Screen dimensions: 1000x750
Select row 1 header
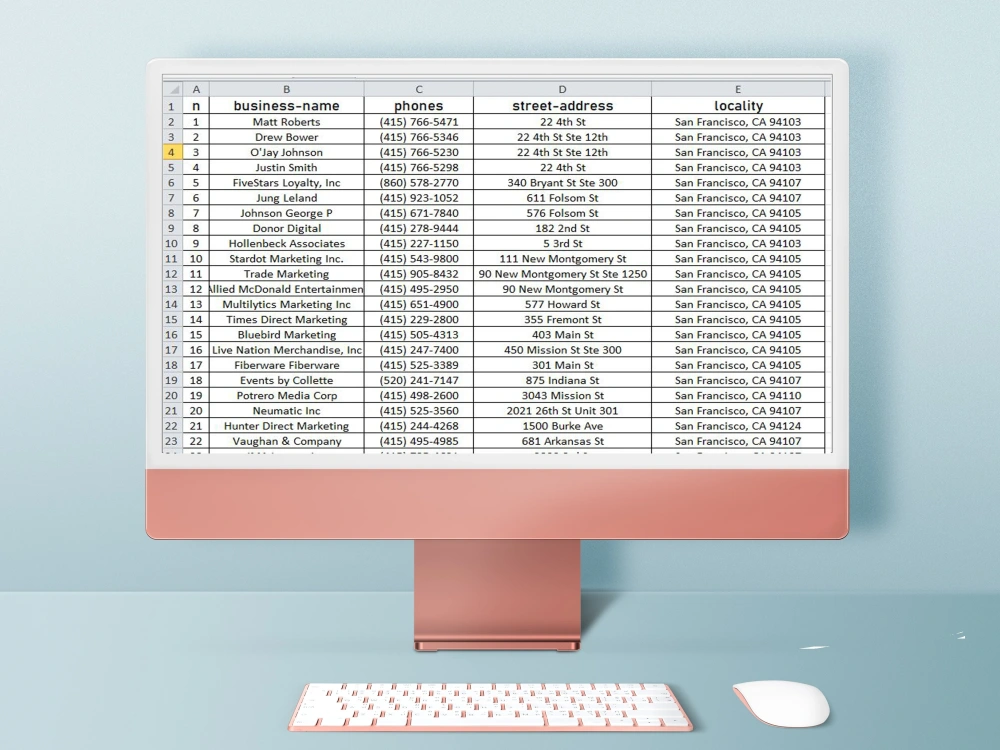pyautogui.click(x=173, y=106)
